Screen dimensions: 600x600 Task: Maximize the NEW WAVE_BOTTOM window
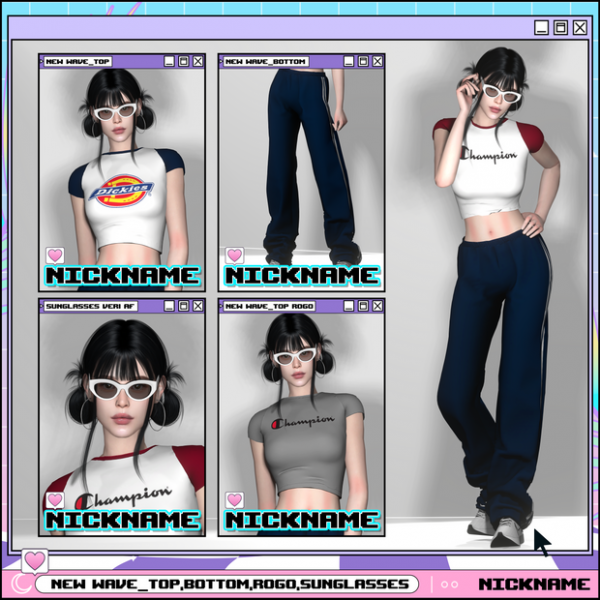click(x=363, y=61)
